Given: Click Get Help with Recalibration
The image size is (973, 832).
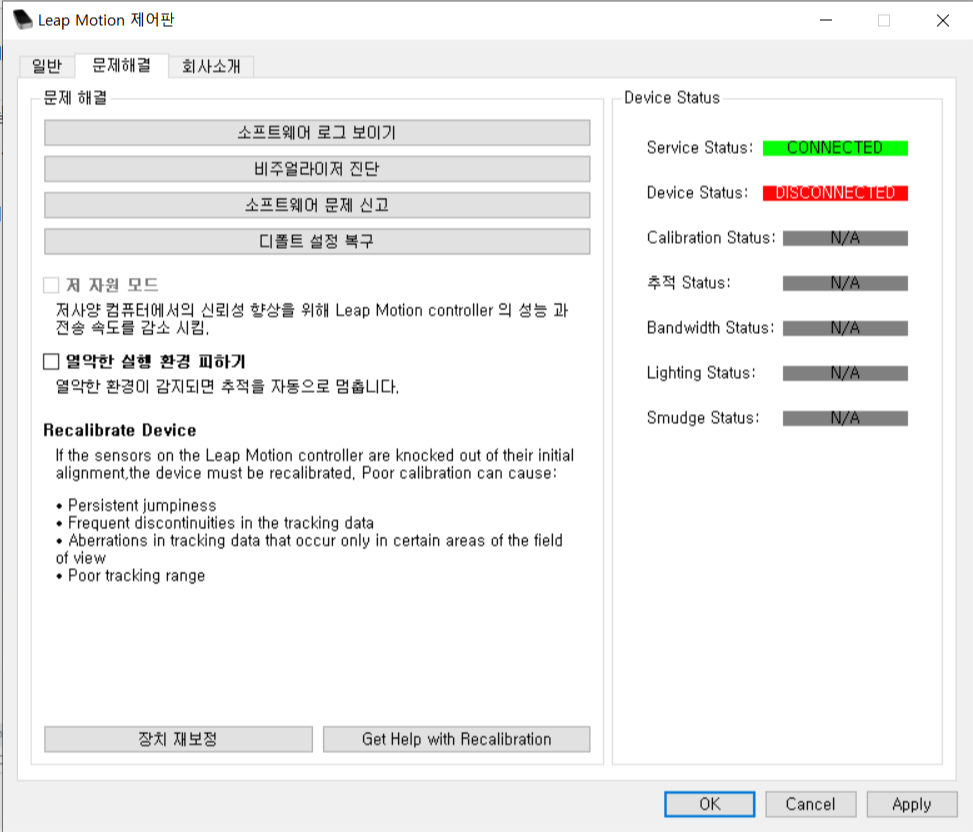Looking at the screenshot, I should click(457, 739).
